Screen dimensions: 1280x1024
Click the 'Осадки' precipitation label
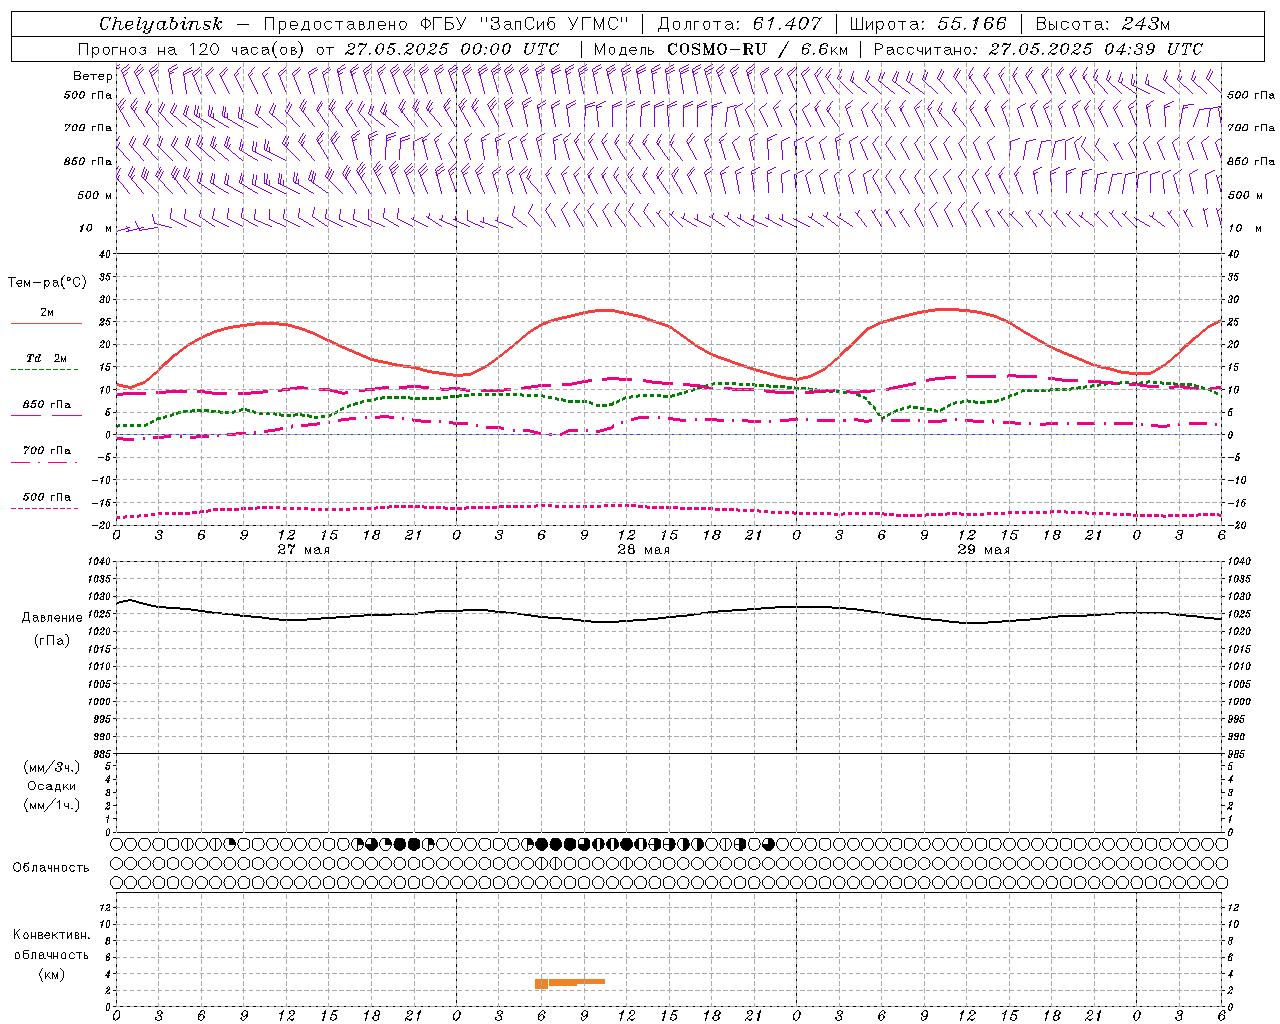coord(52,786)
